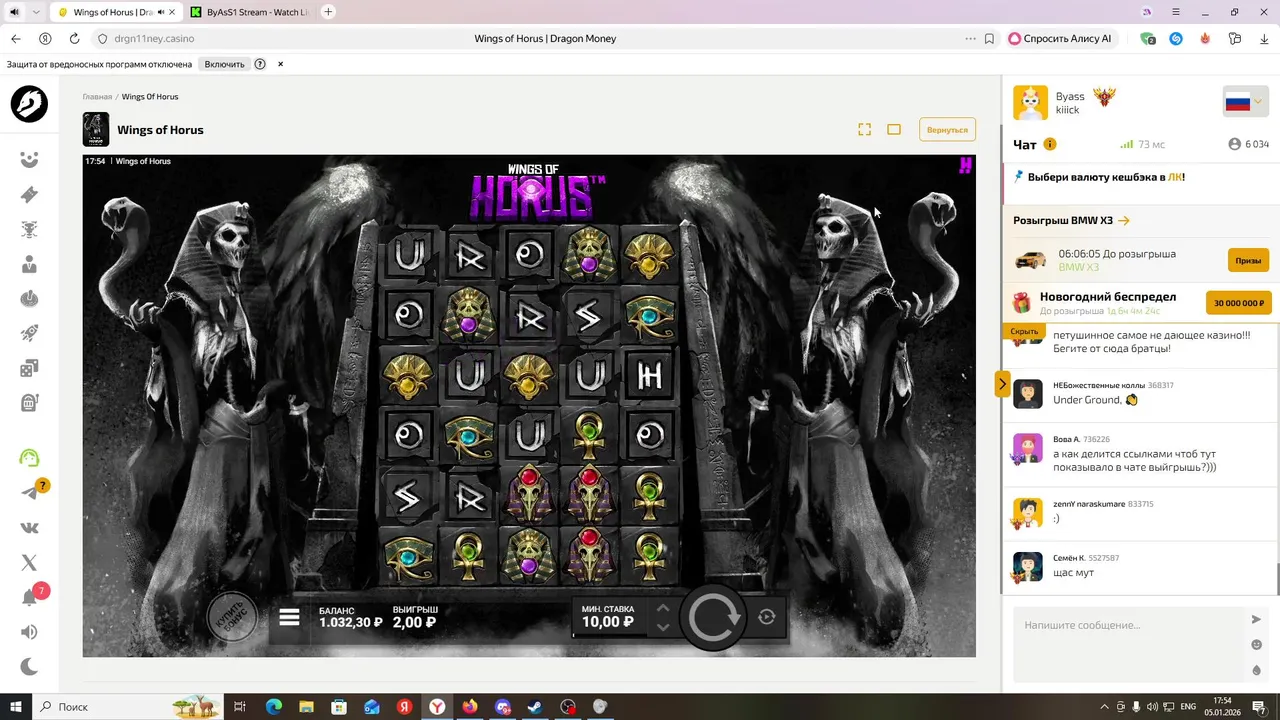Send the chat message
Screen dimensions: 1280x720
click(1257, 619)
